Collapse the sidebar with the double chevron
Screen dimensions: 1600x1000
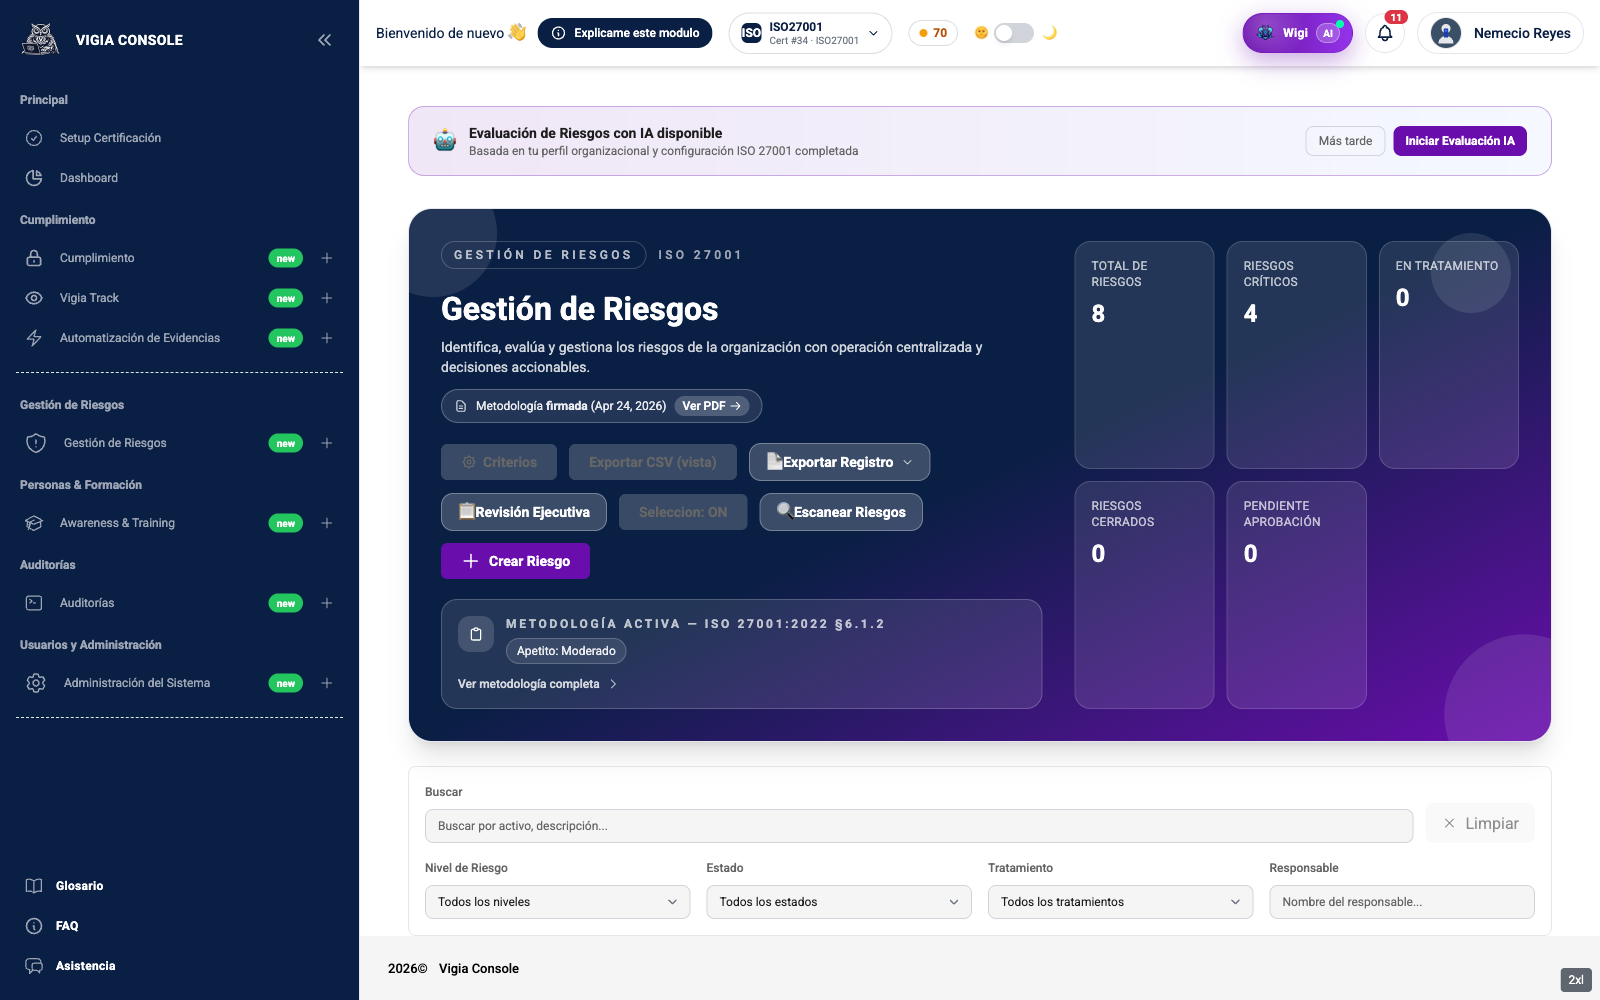click(324, 40)
